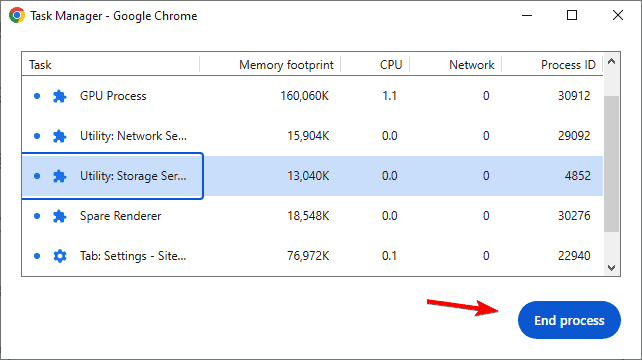
Task: Click memory value 76,972K
Action: pos(308,256)
